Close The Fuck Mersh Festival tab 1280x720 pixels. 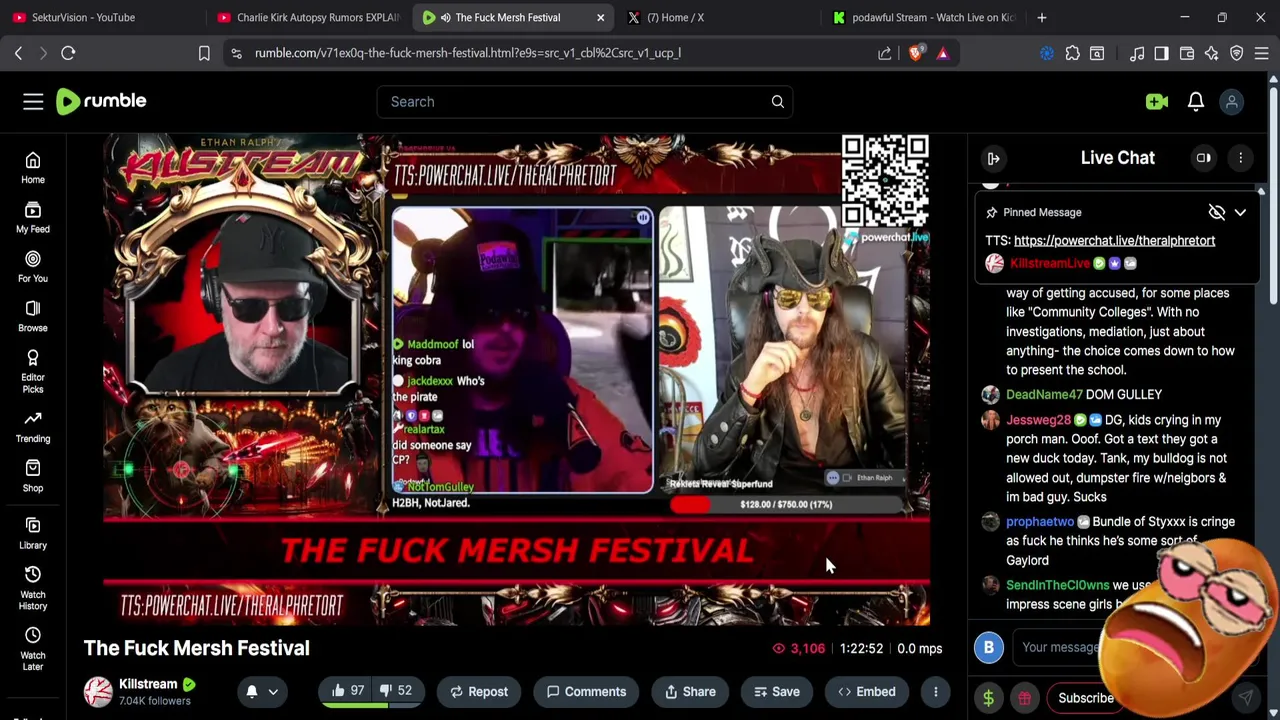[x=600, y=17]
